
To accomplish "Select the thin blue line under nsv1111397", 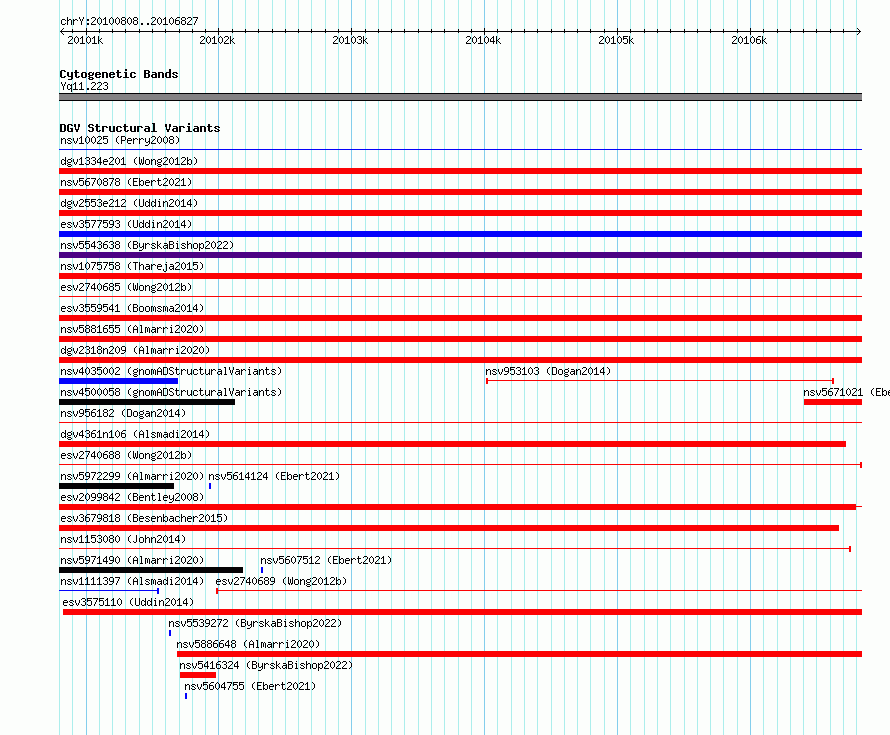I will pyautogui.click(x=109, y=591).
